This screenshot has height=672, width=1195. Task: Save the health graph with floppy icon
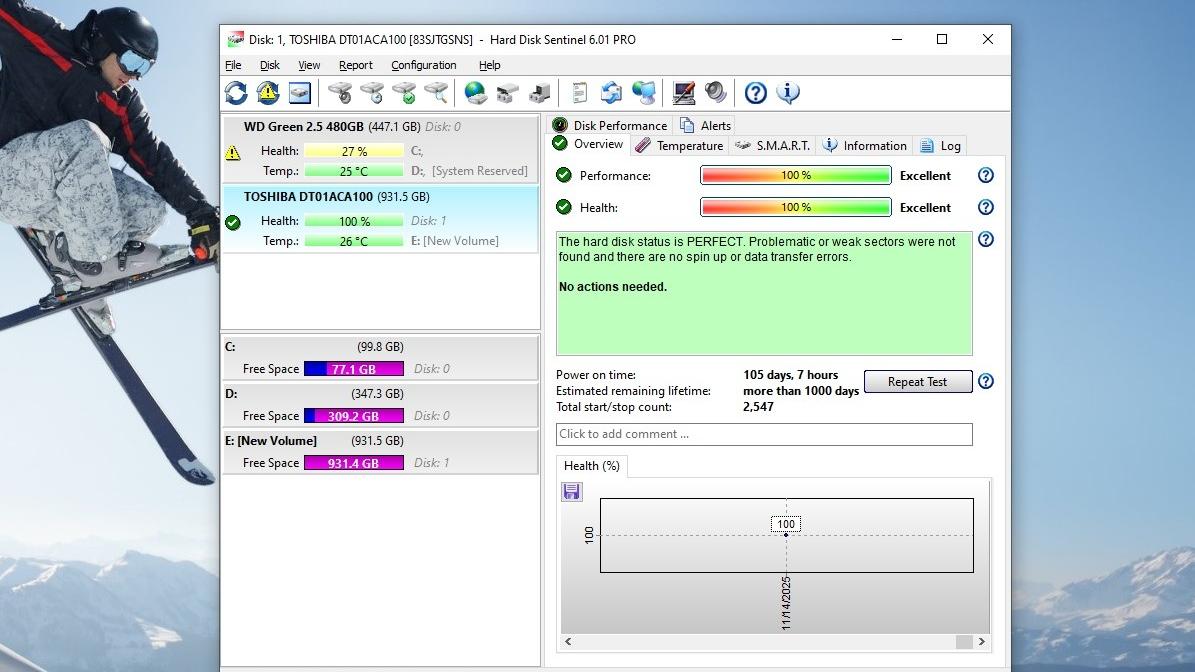pos(572,491)
